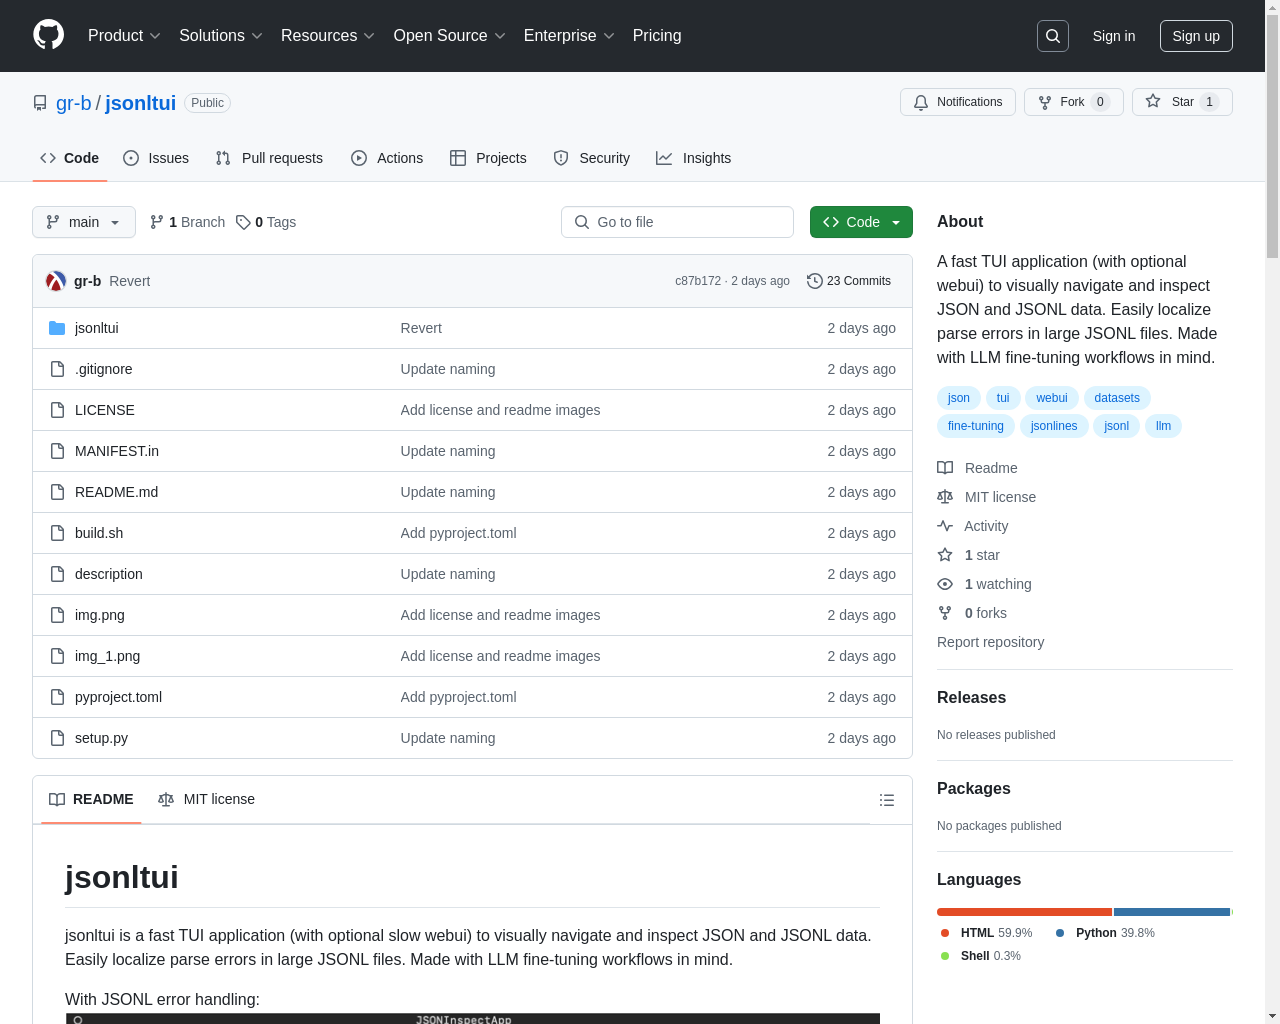Click the file icon next to setup.py
The image size is (1280, 1024).
click(57, 738)
